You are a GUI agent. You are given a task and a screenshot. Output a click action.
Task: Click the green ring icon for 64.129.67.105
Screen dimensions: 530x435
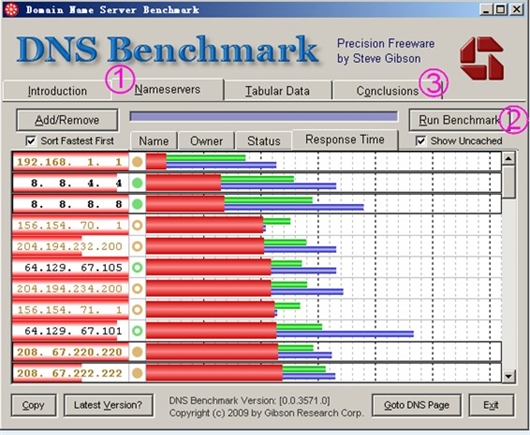pos(137,268)
